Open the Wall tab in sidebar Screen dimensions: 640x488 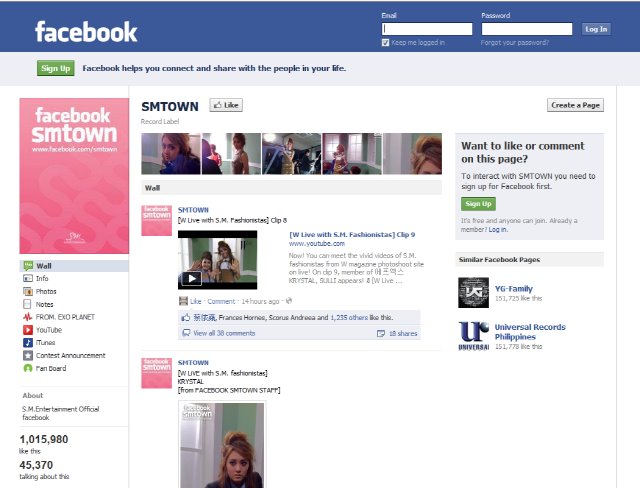pos(74,266)
